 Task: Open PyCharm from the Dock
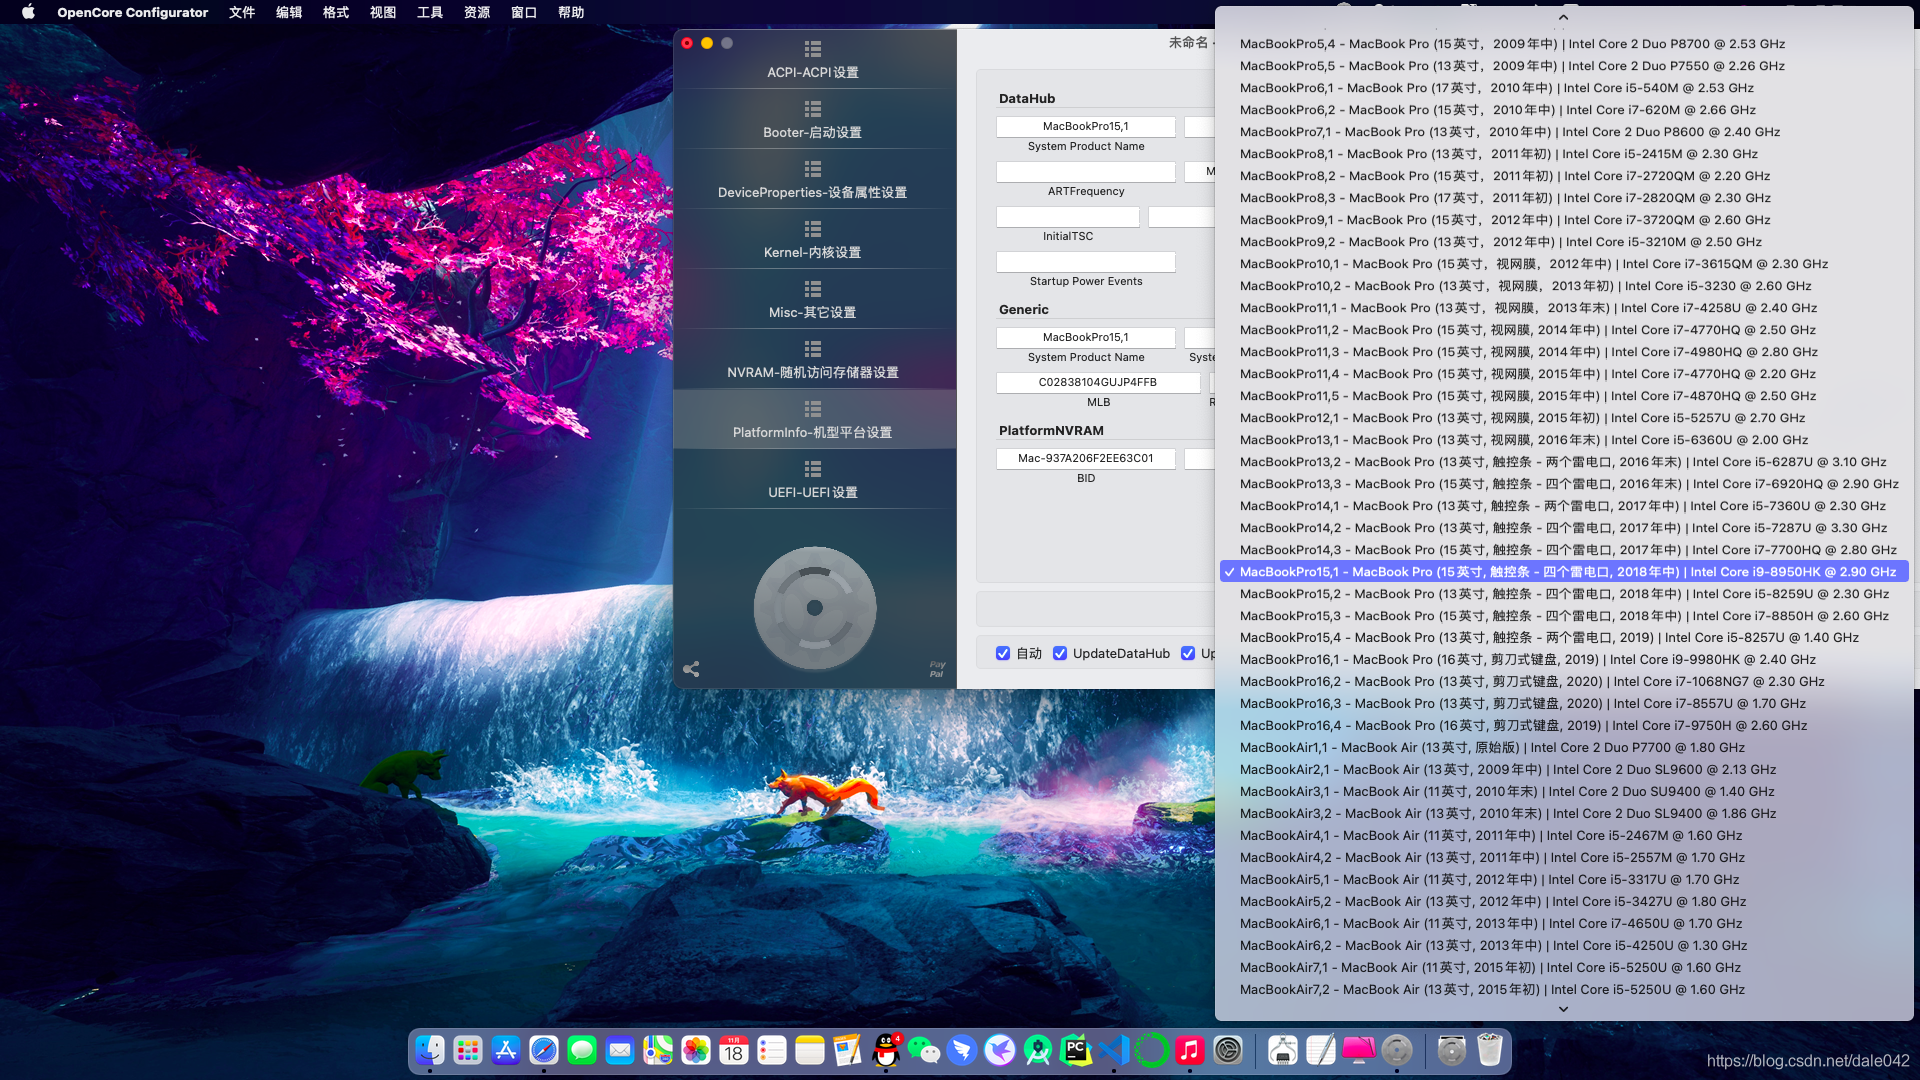pyautogui.click(x=1076, y=1050)
